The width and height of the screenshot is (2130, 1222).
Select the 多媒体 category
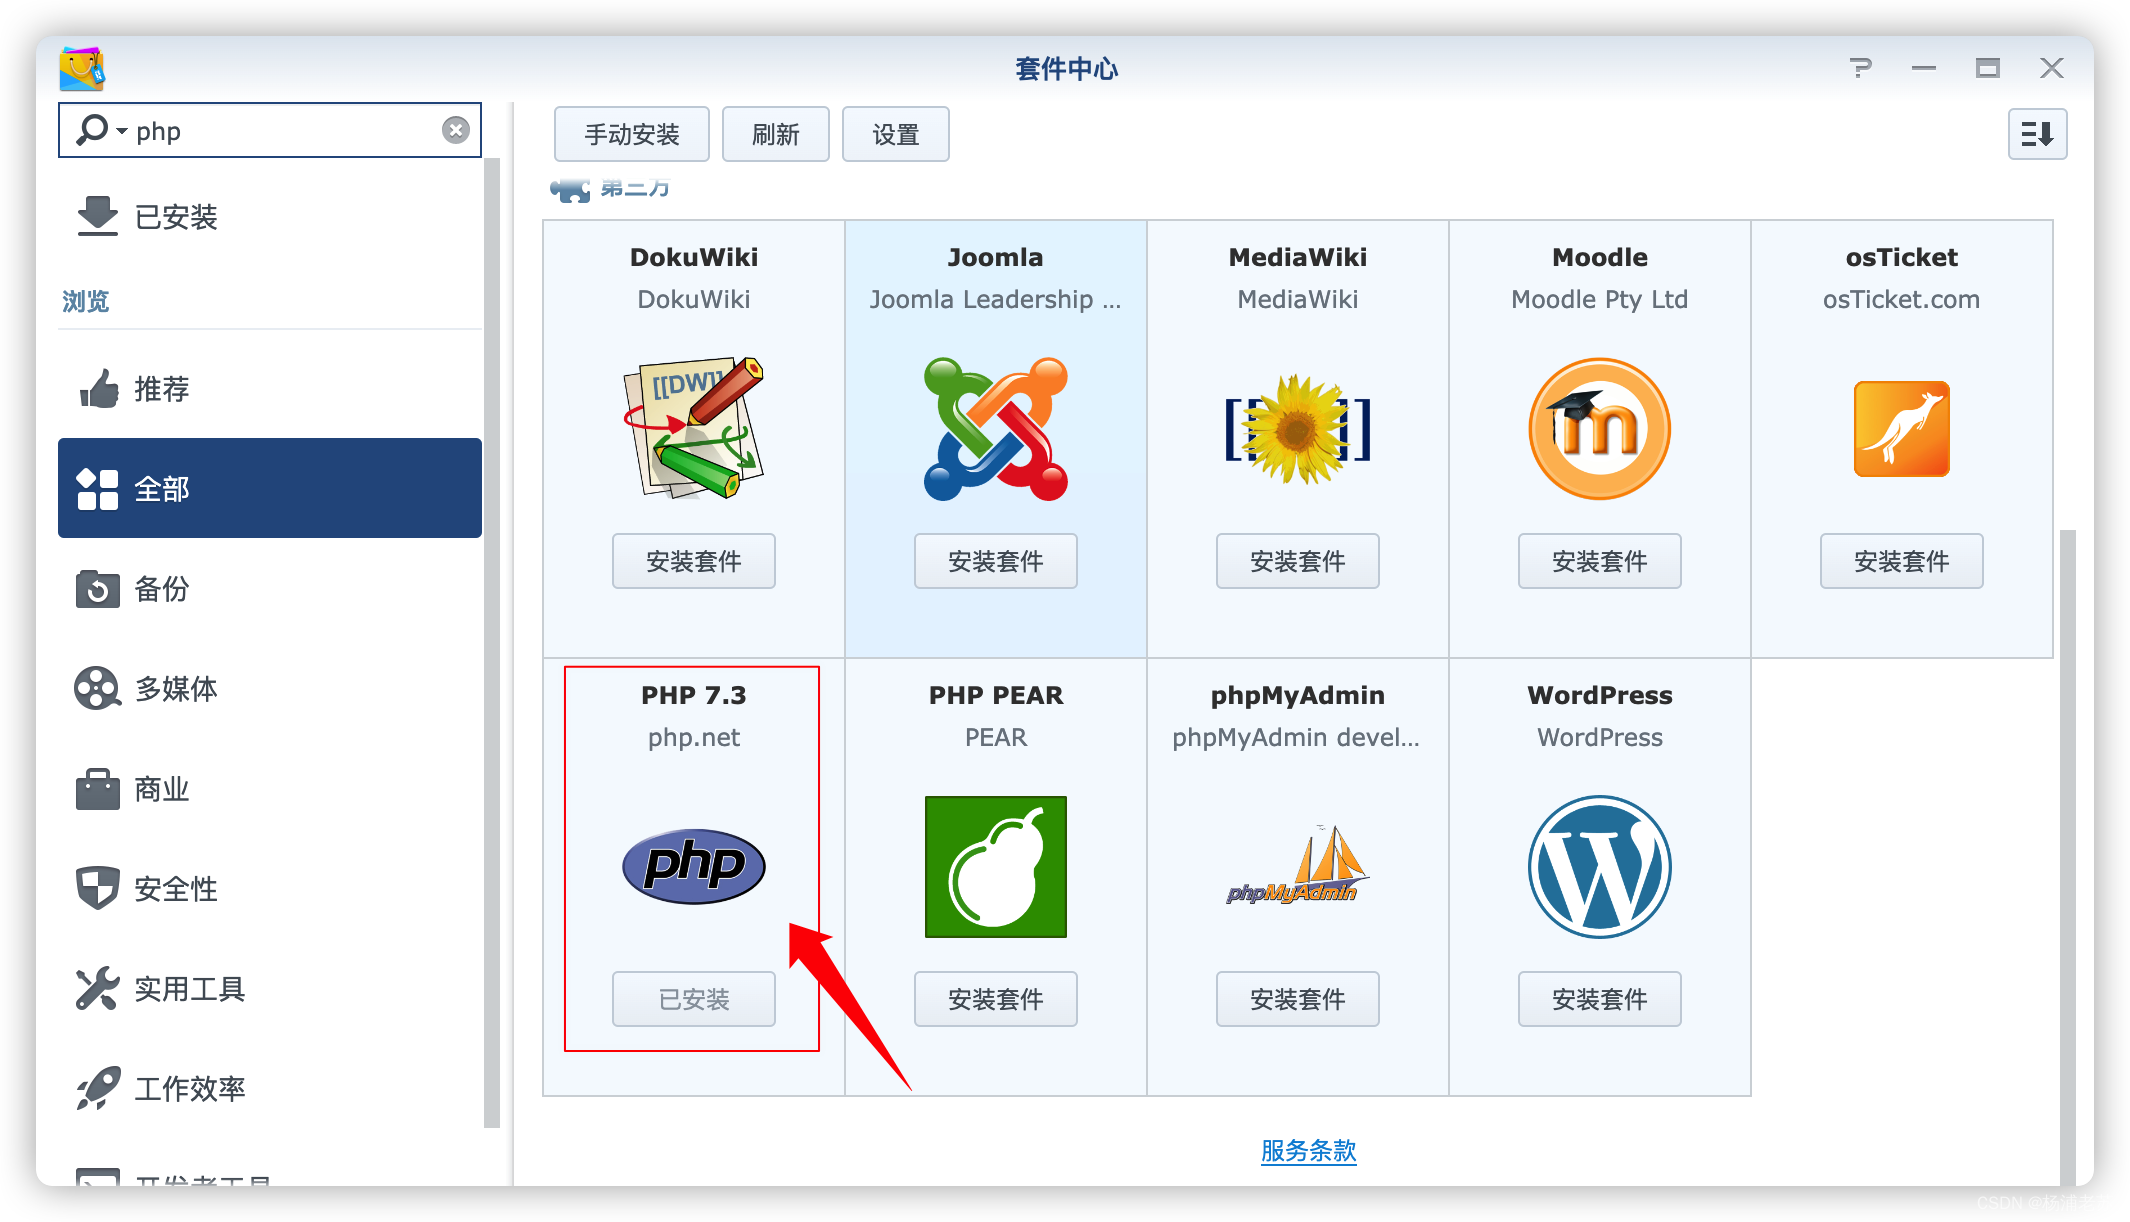tap(270, 689)
